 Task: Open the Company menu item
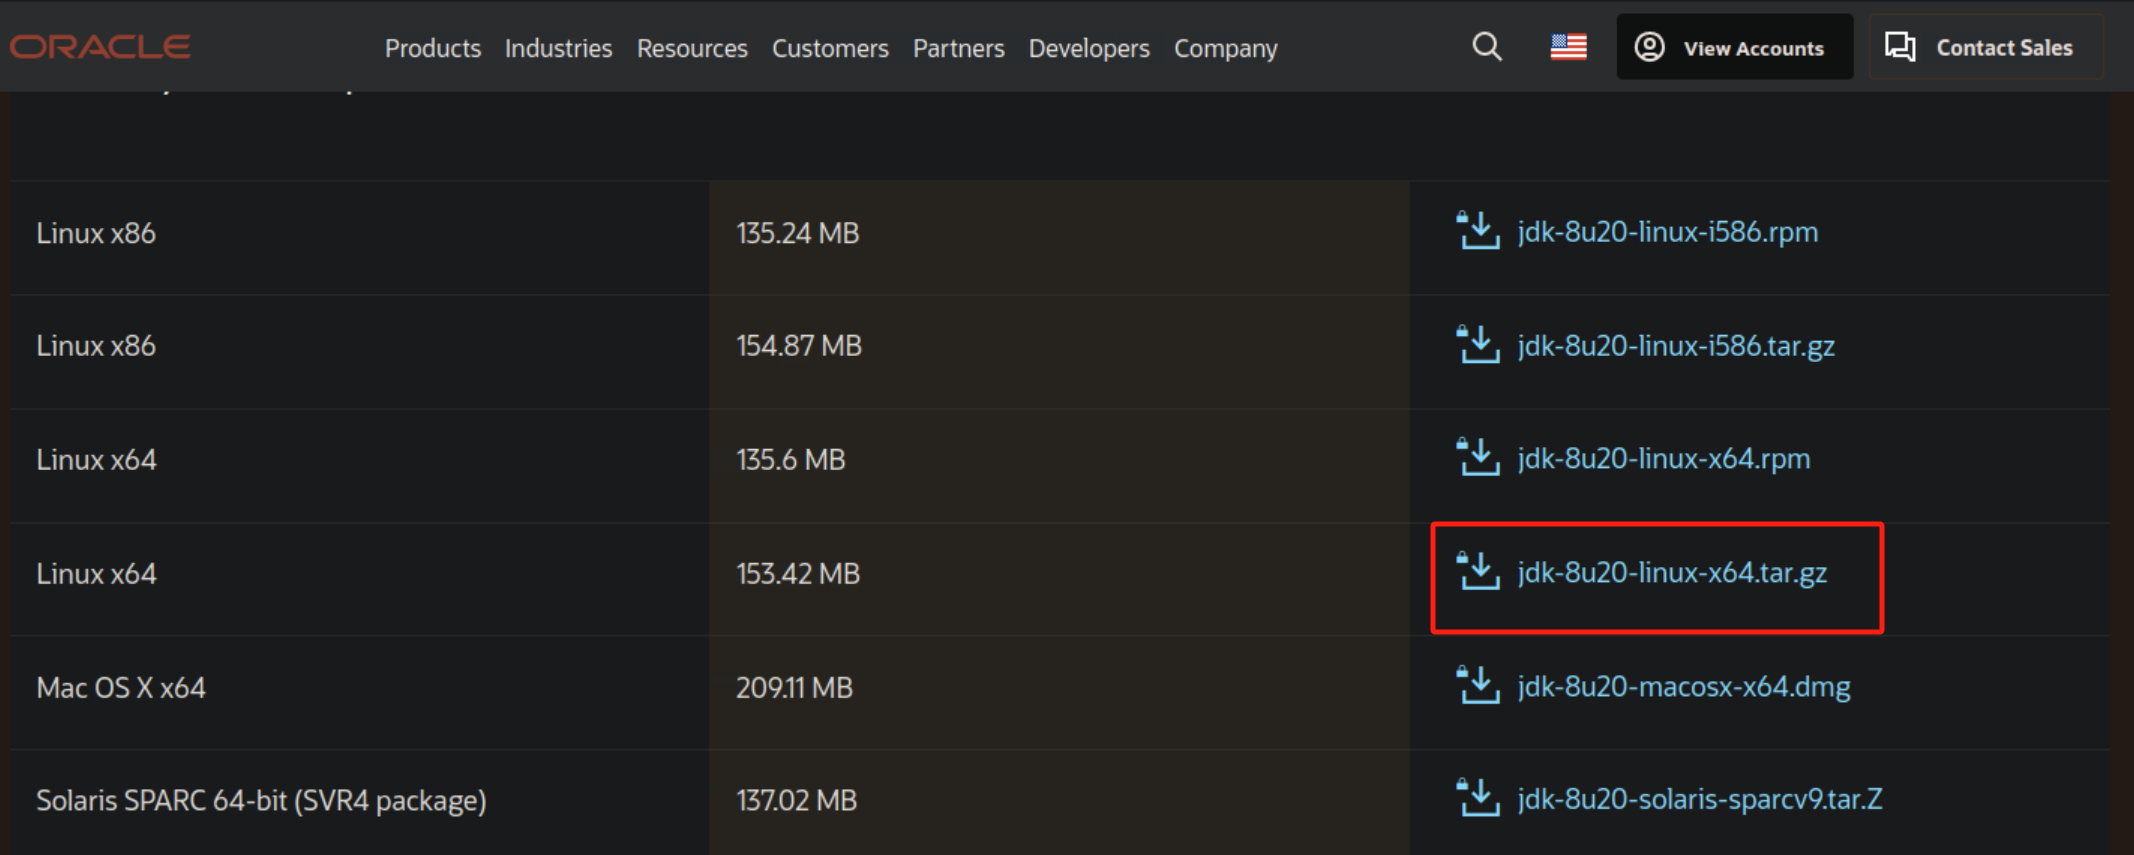1225,48
